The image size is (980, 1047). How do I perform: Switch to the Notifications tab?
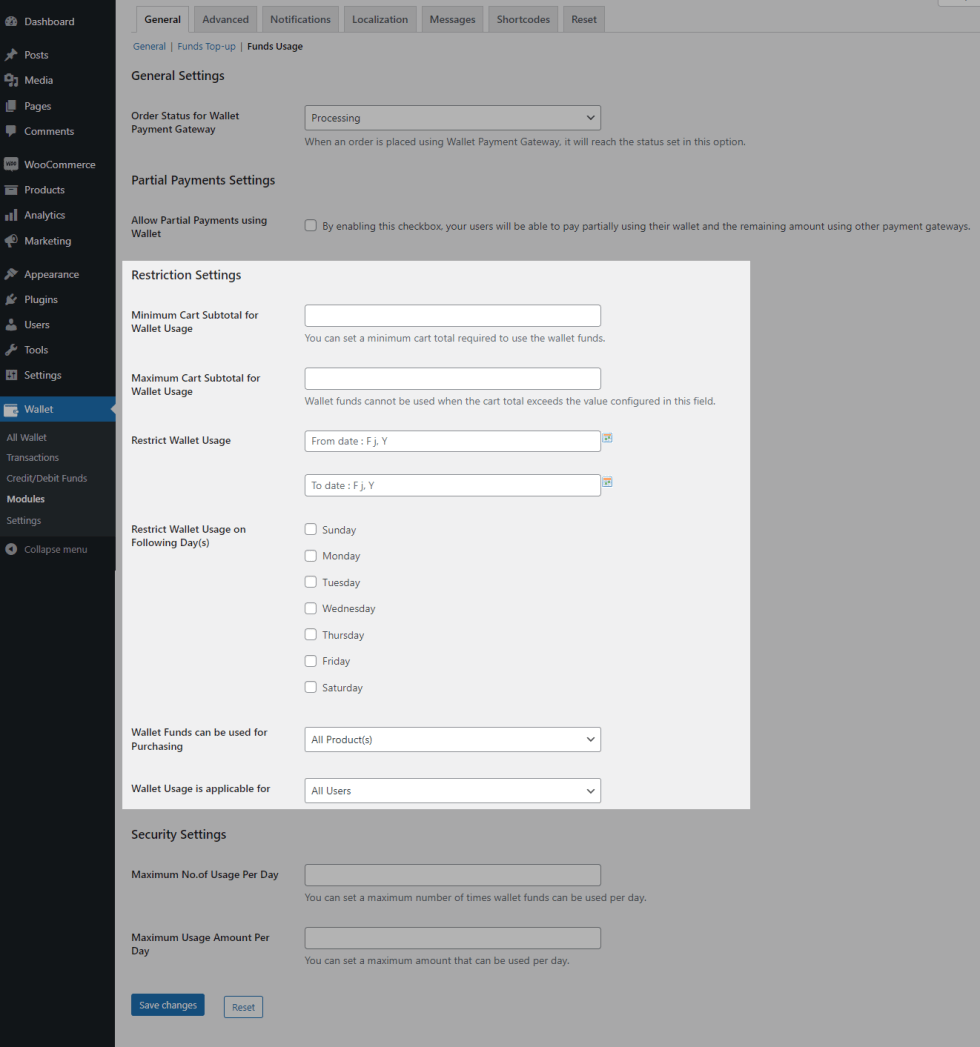300,19
